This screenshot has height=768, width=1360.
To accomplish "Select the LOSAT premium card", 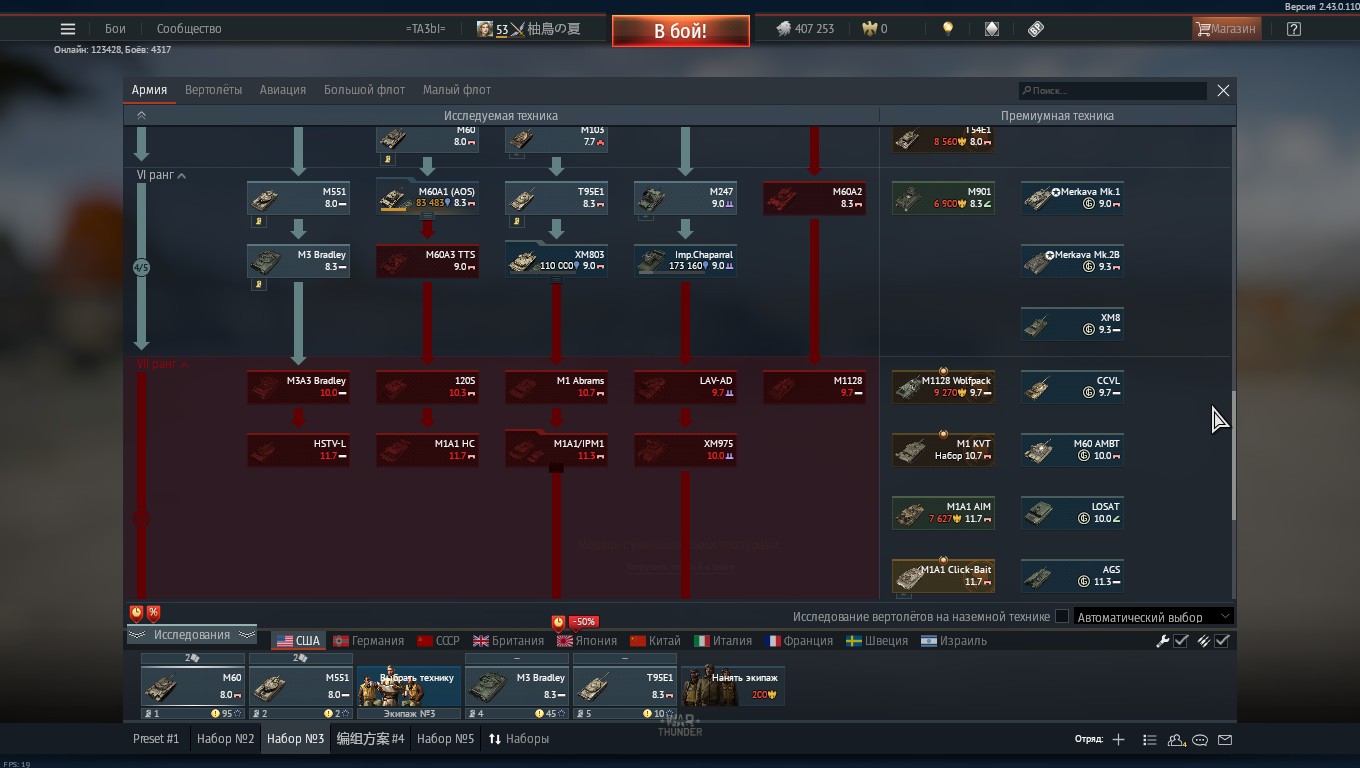I will (x=1072, y=513).
